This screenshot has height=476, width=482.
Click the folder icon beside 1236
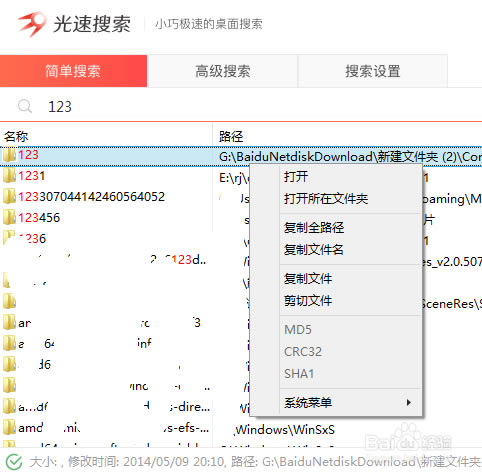tap(9, 238)
